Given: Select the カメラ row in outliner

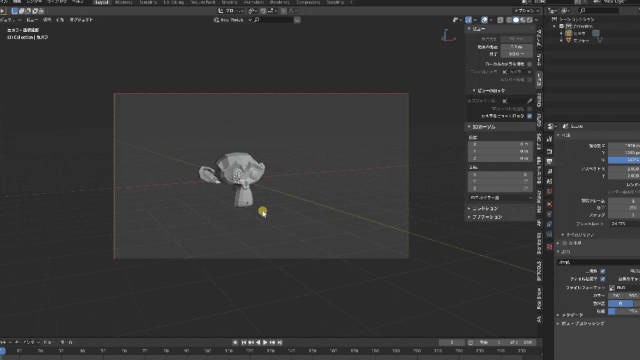Looking at the screenshot, I should point(579,33).
